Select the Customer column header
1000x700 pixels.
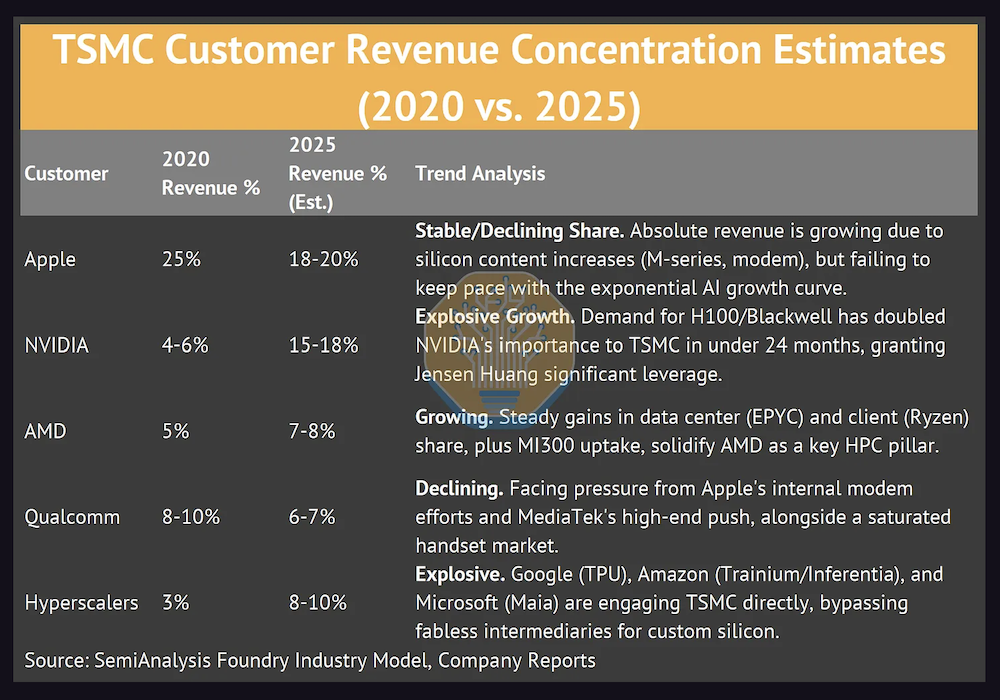point(66,173)
